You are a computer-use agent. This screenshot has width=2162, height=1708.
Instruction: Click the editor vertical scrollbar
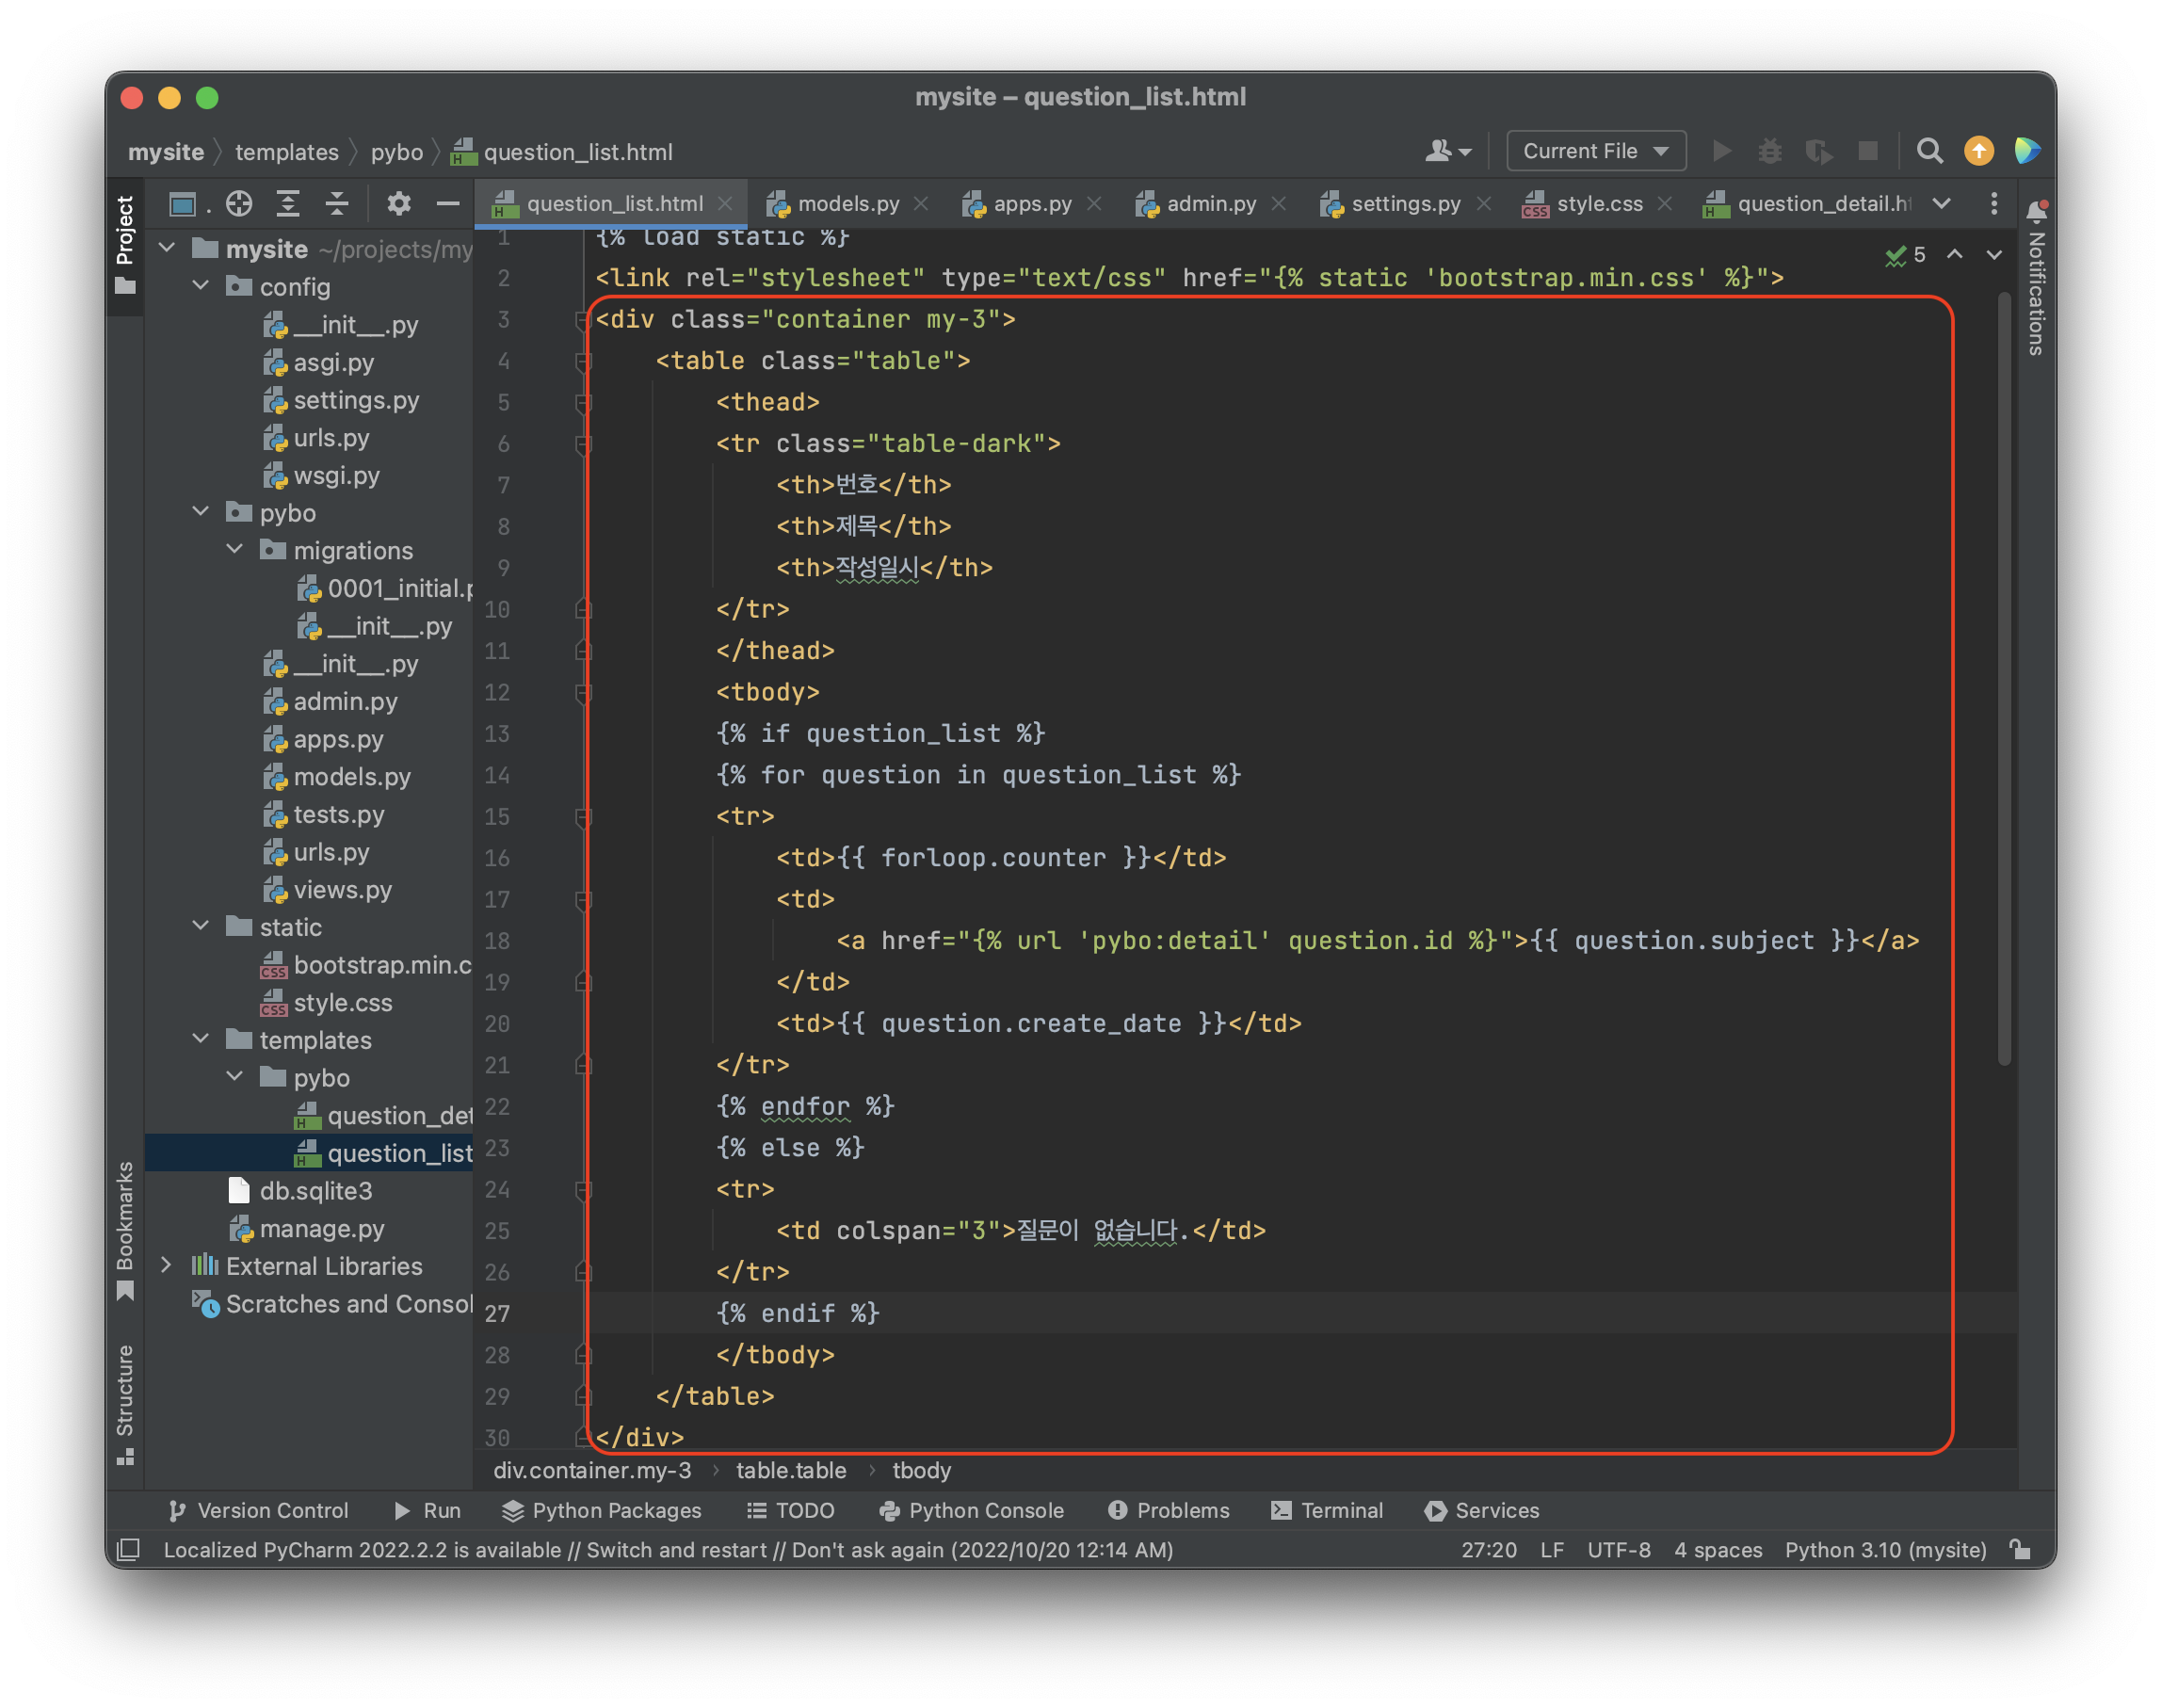(2003, 680)
